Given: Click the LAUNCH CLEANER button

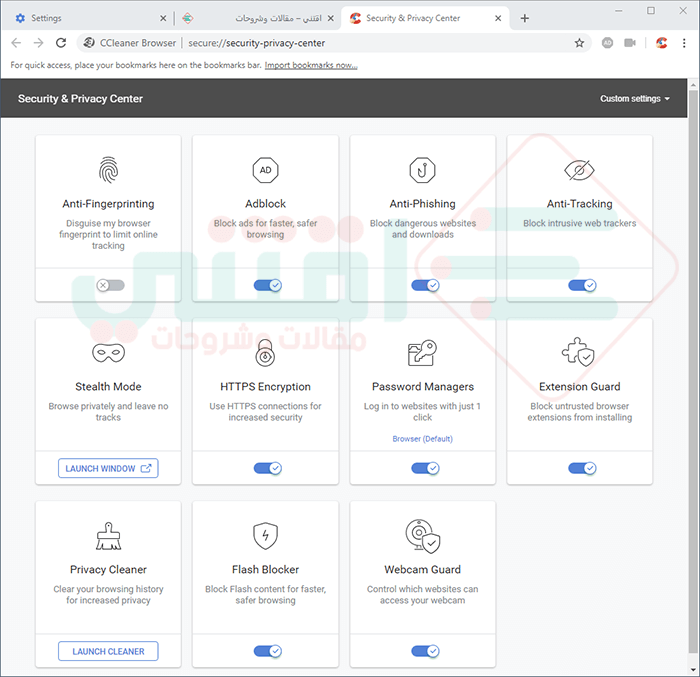Looking at the screenshot, I should point(108,651).
